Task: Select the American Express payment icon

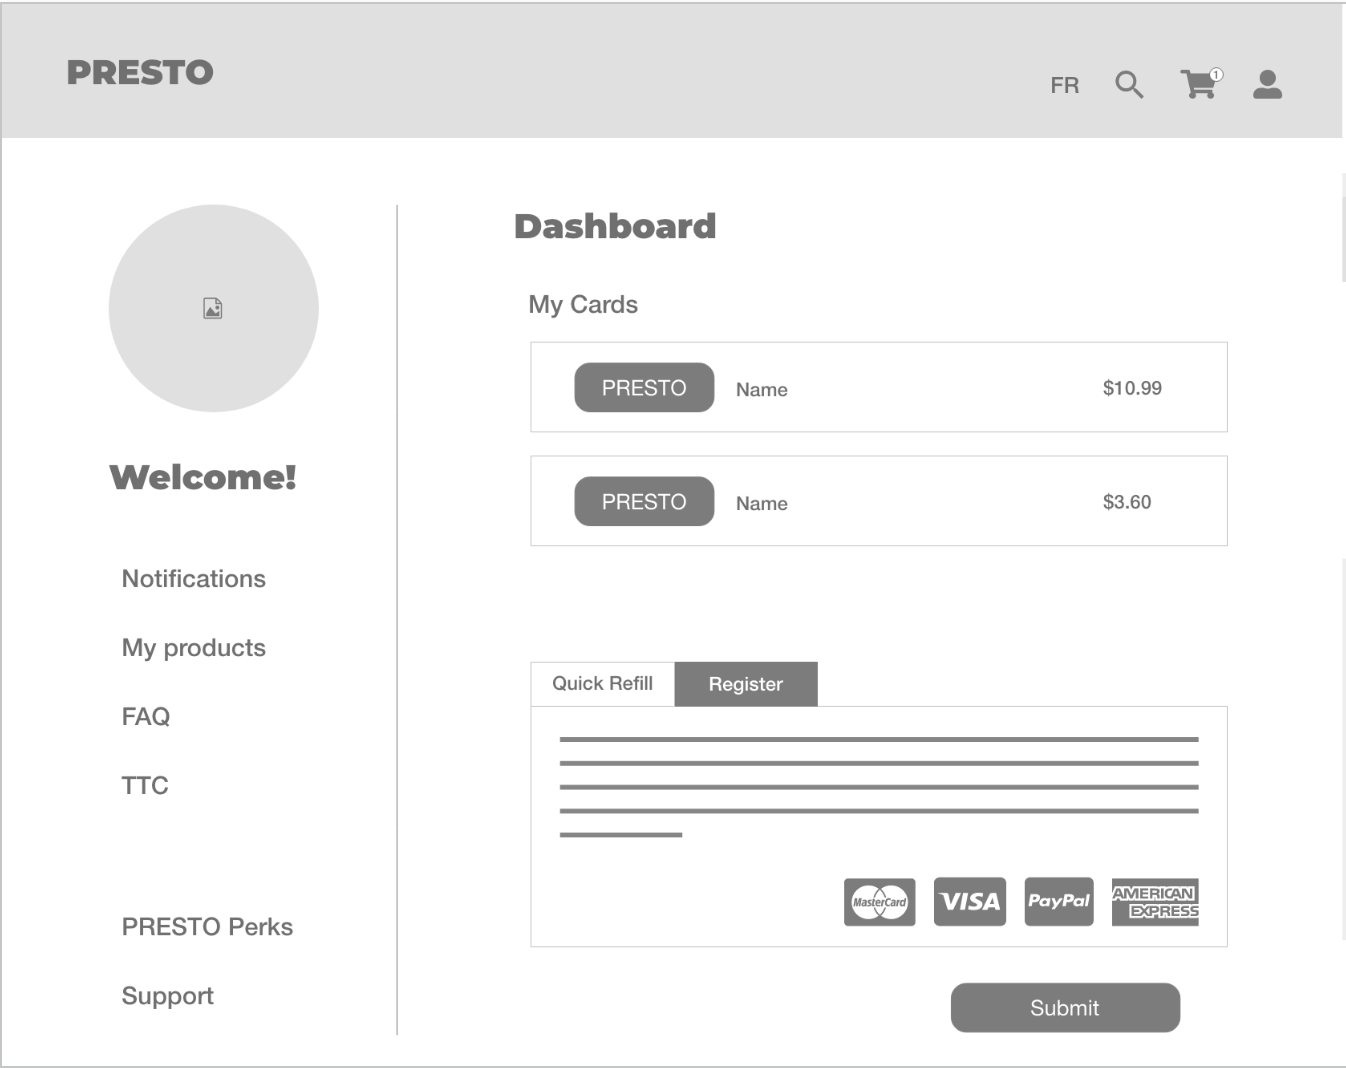Action: (x=1155, y=902)
